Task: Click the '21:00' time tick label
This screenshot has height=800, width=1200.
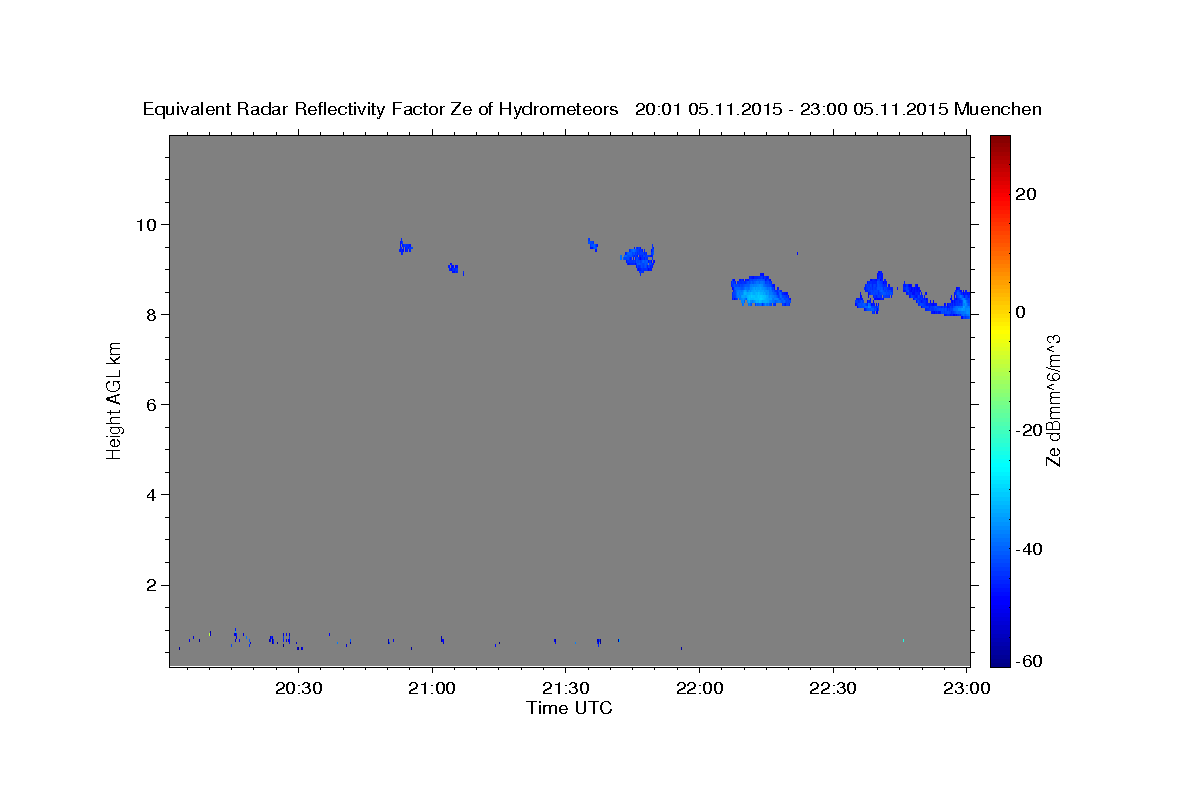Action: [433, 688]
